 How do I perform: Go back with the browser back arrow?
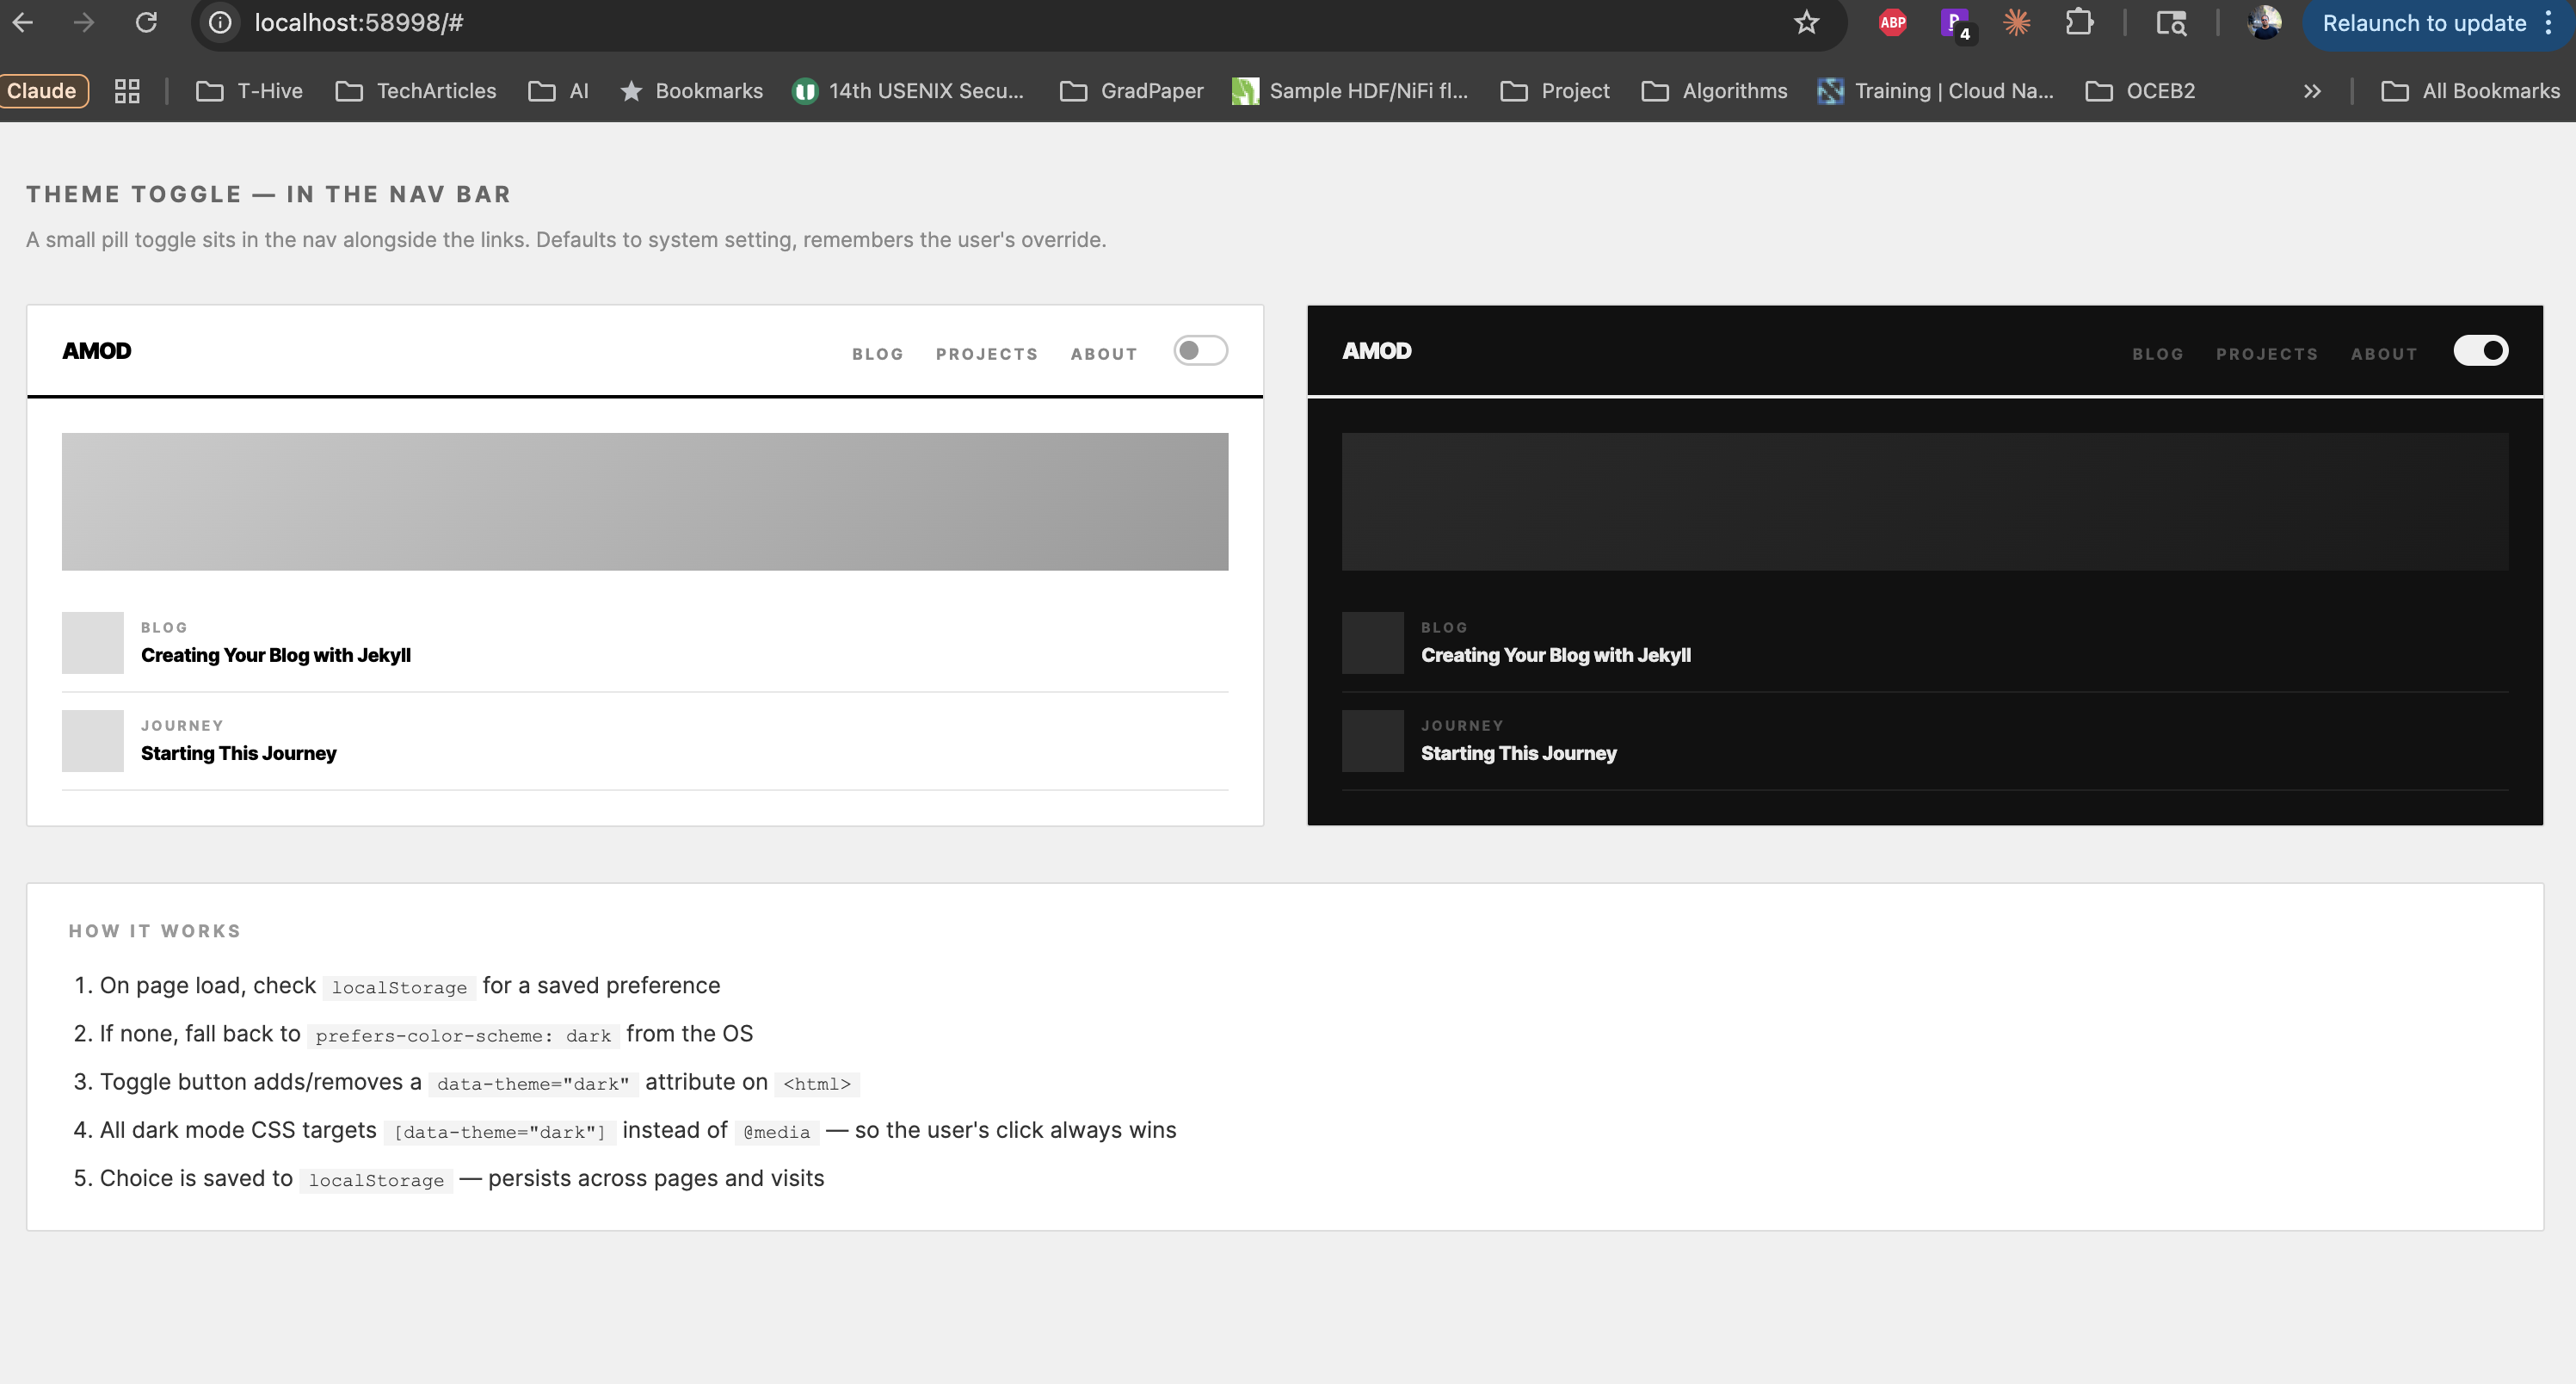pyautogui.click(x=23, y=22)
